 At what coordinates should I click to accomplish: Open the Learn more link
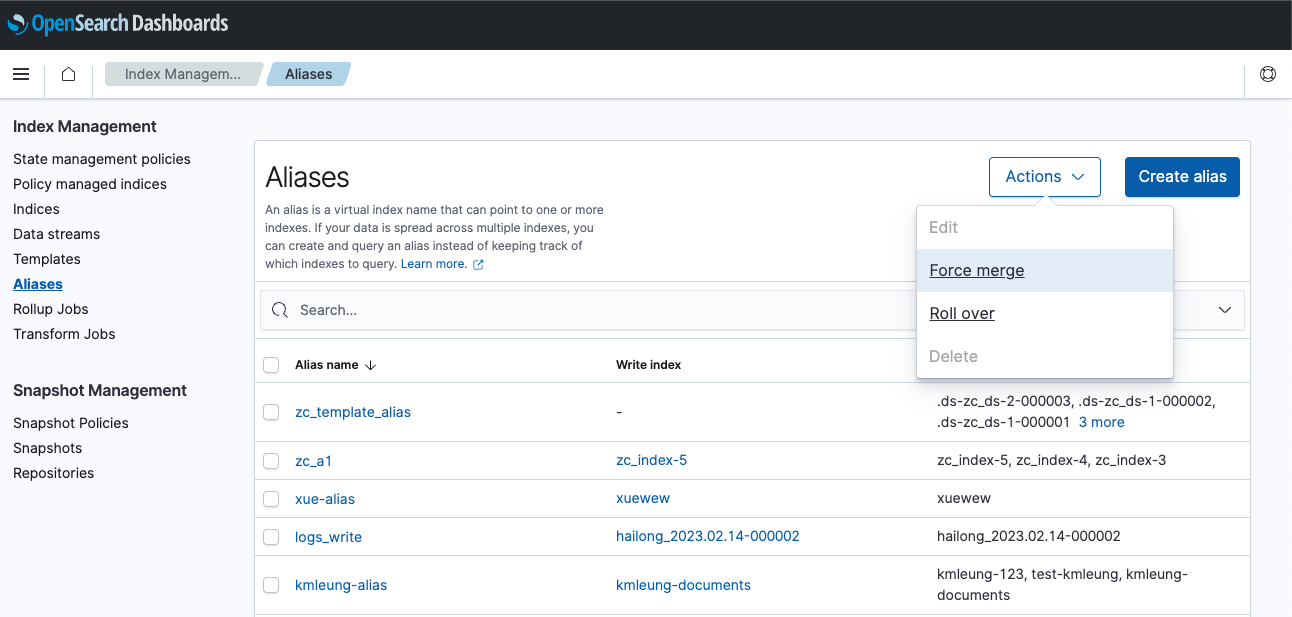point(432,264)
